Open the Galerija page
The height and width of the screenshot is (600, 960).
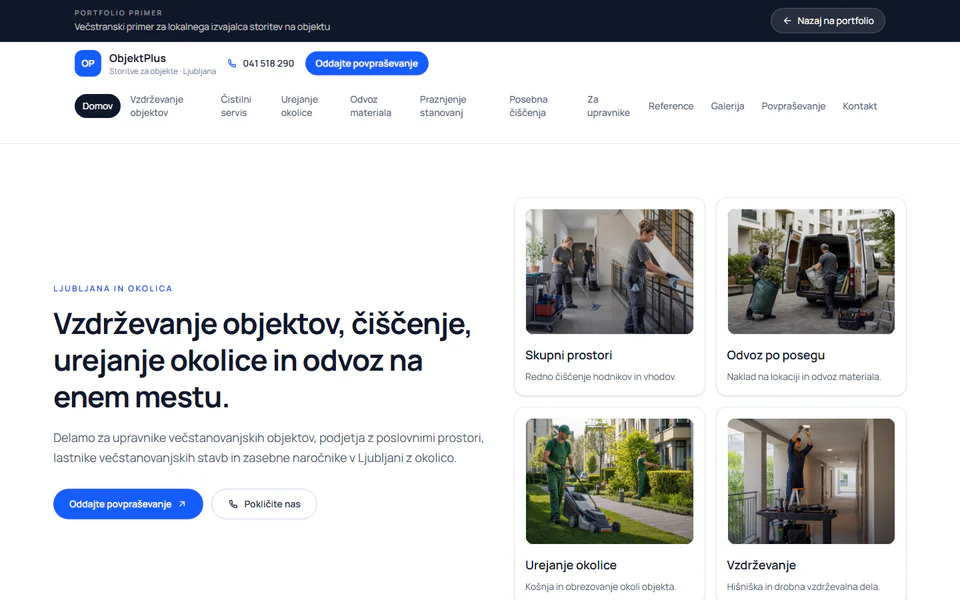pos(727,106)
